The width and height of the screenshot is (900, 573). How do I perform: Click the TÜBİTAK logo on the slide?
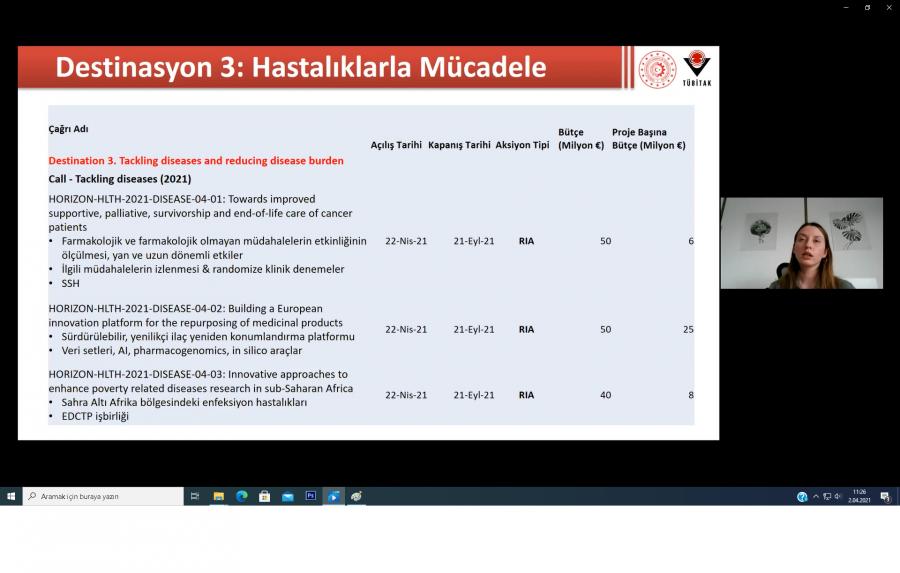point(696,68)
